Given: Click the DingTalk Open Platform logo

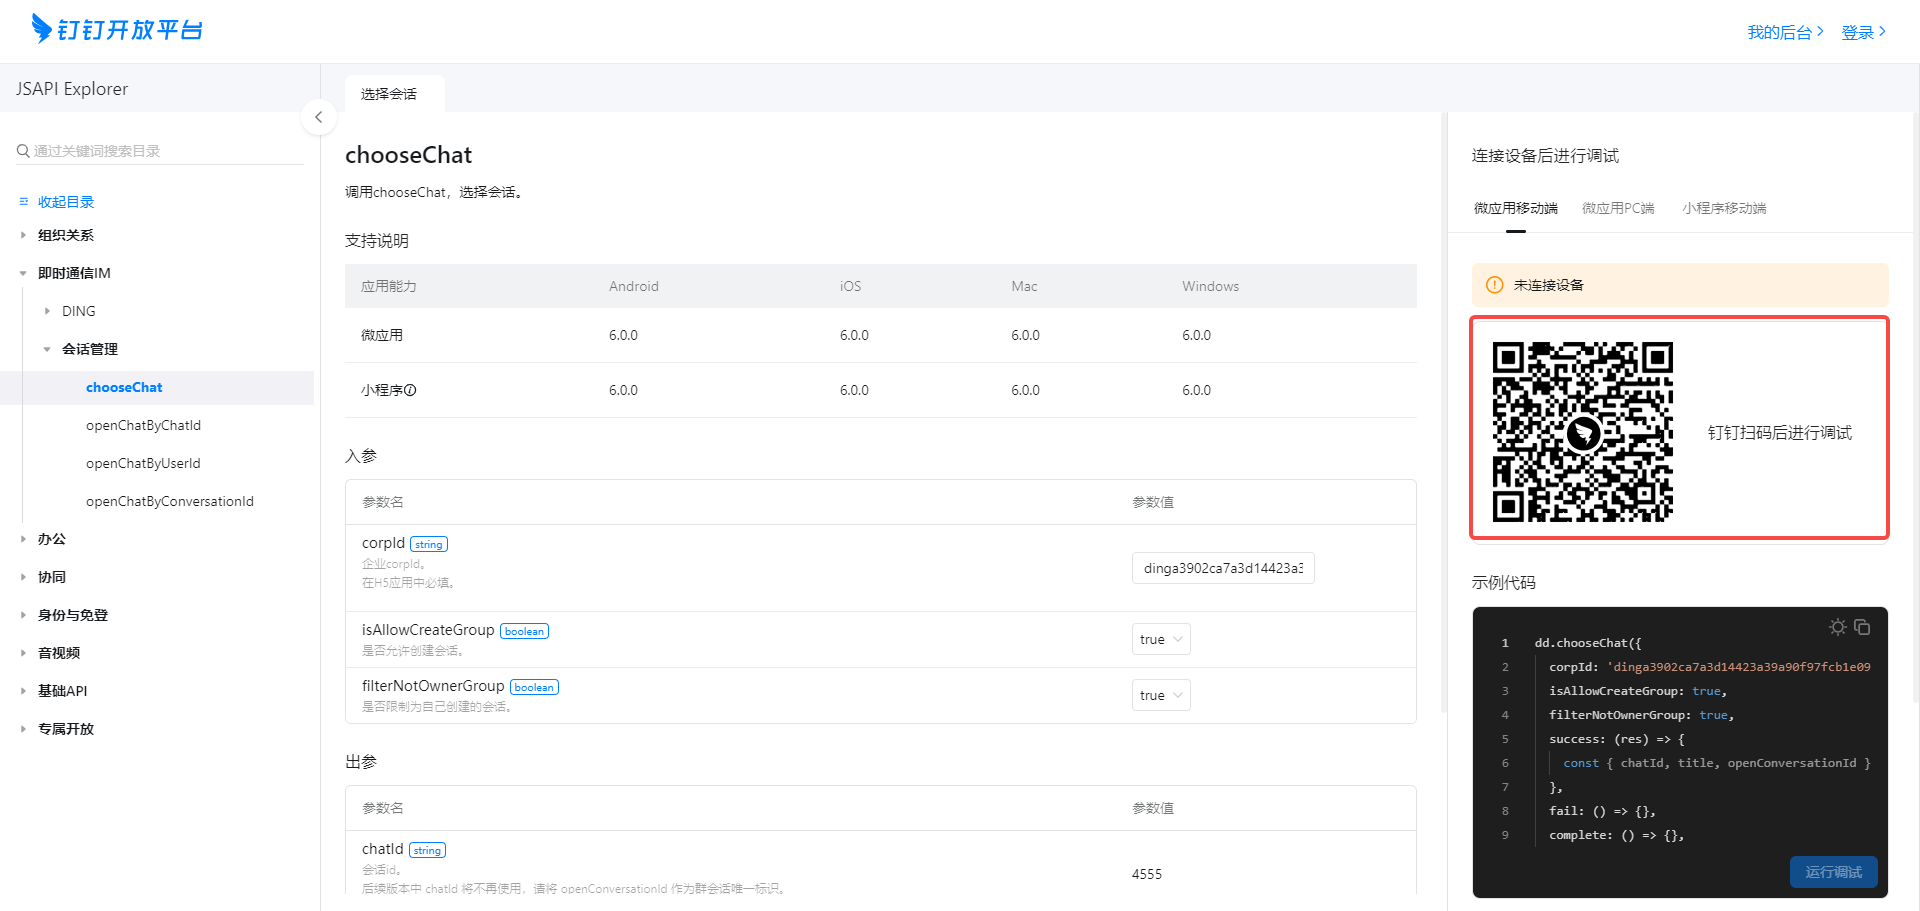Looking at the screenshot, I should 117,29.
